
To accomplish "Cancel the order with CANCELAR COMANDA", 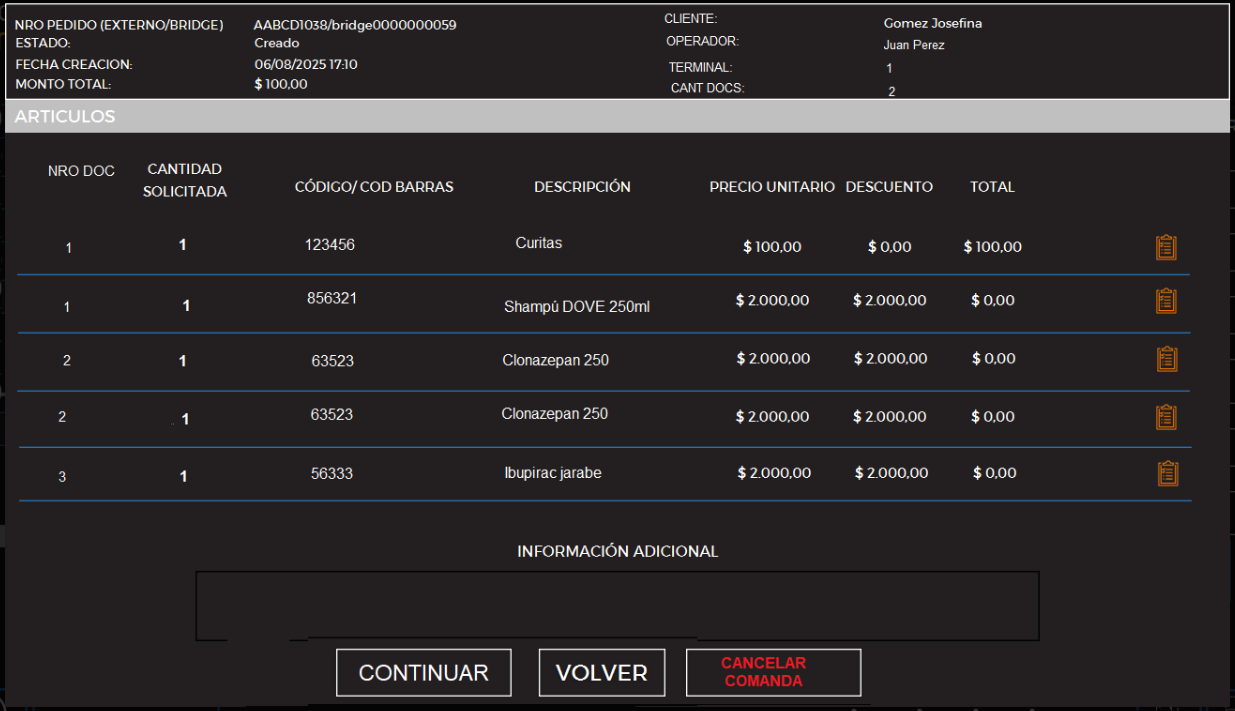I will (x=773, y=673).
